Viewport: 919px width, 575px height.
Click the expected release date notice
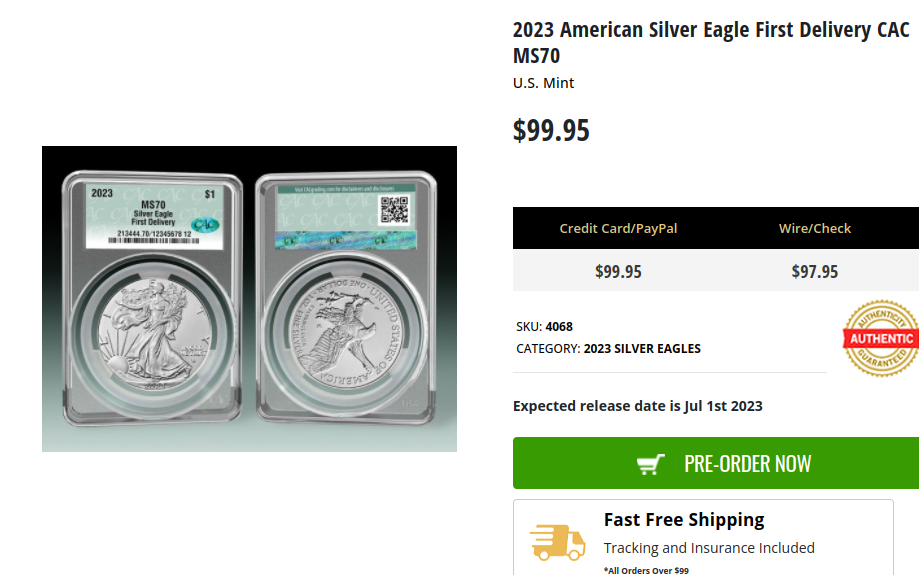(x=637, y=406)
